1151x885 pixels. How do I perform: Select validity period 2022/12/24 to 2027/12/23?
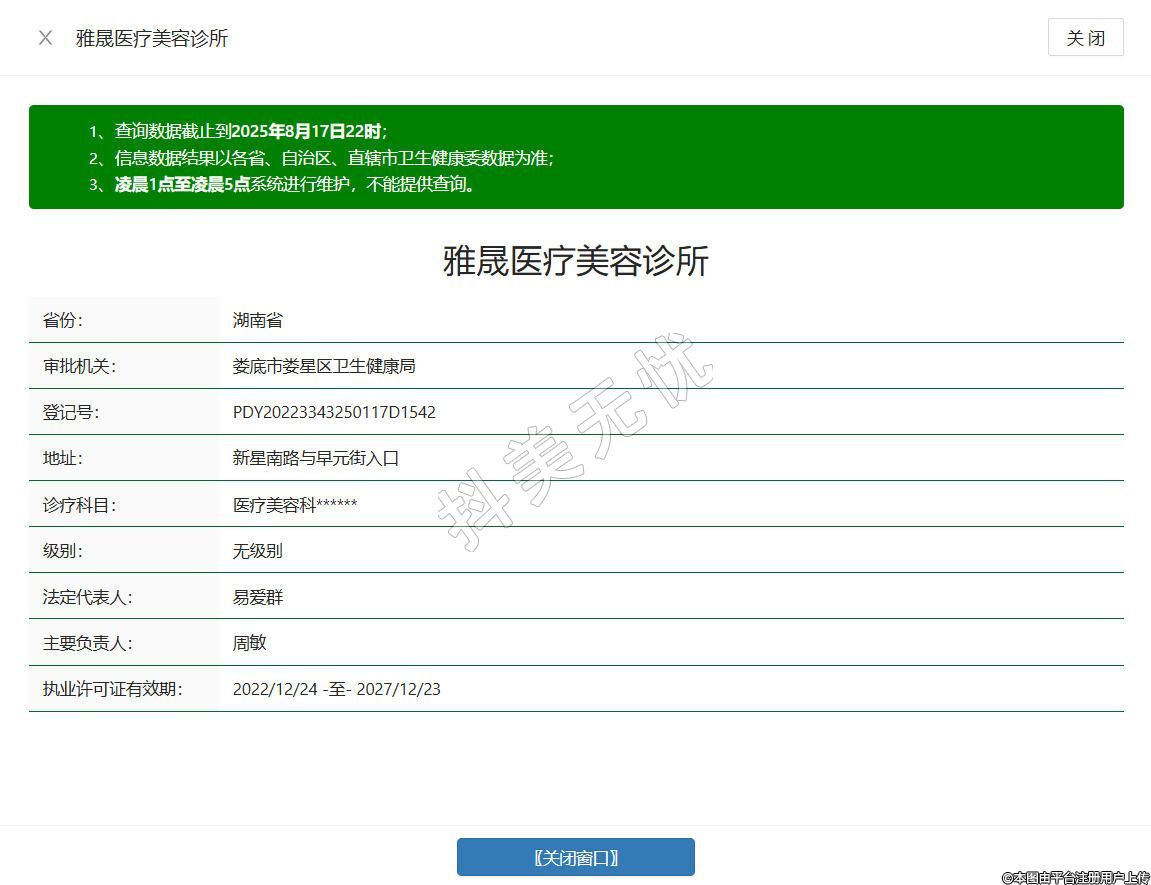click(x=336, y=689)
